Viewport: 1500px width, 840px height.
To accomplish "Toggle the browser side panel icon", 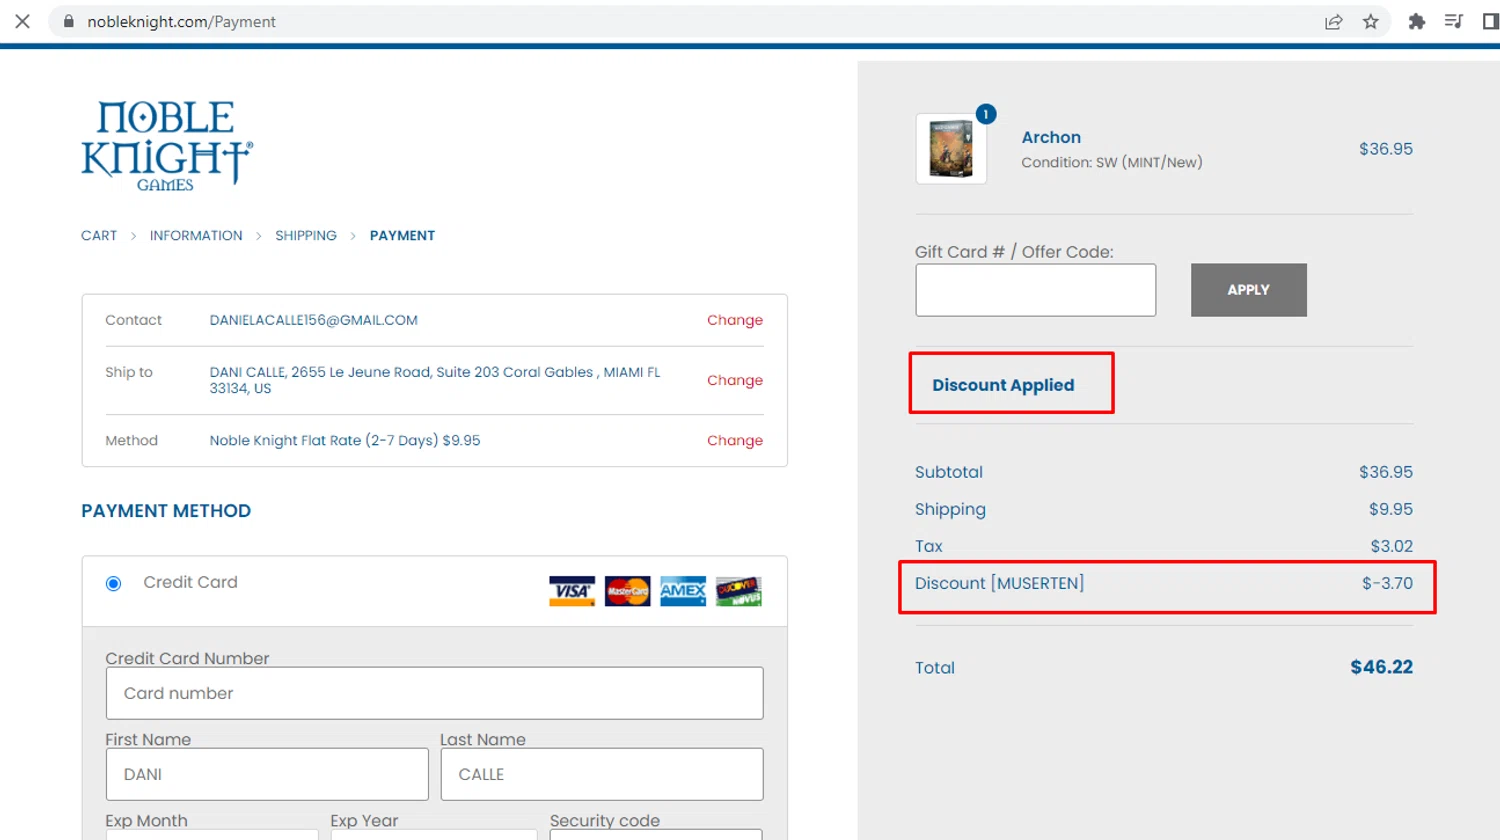I will coord(1490,21).
